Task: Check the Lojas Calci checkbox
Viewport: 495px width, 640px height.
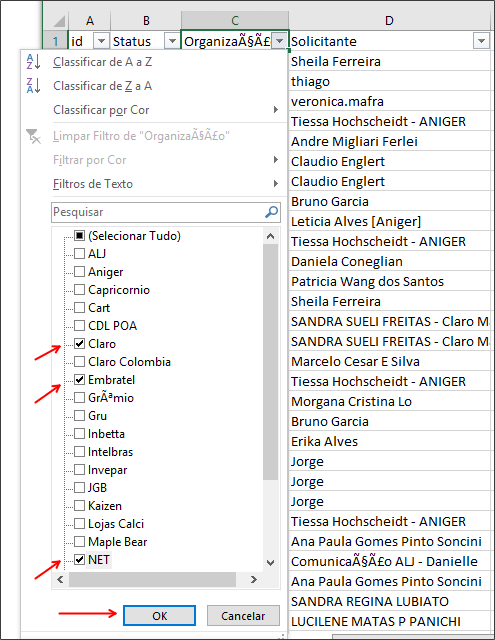Action: [79, 524]
